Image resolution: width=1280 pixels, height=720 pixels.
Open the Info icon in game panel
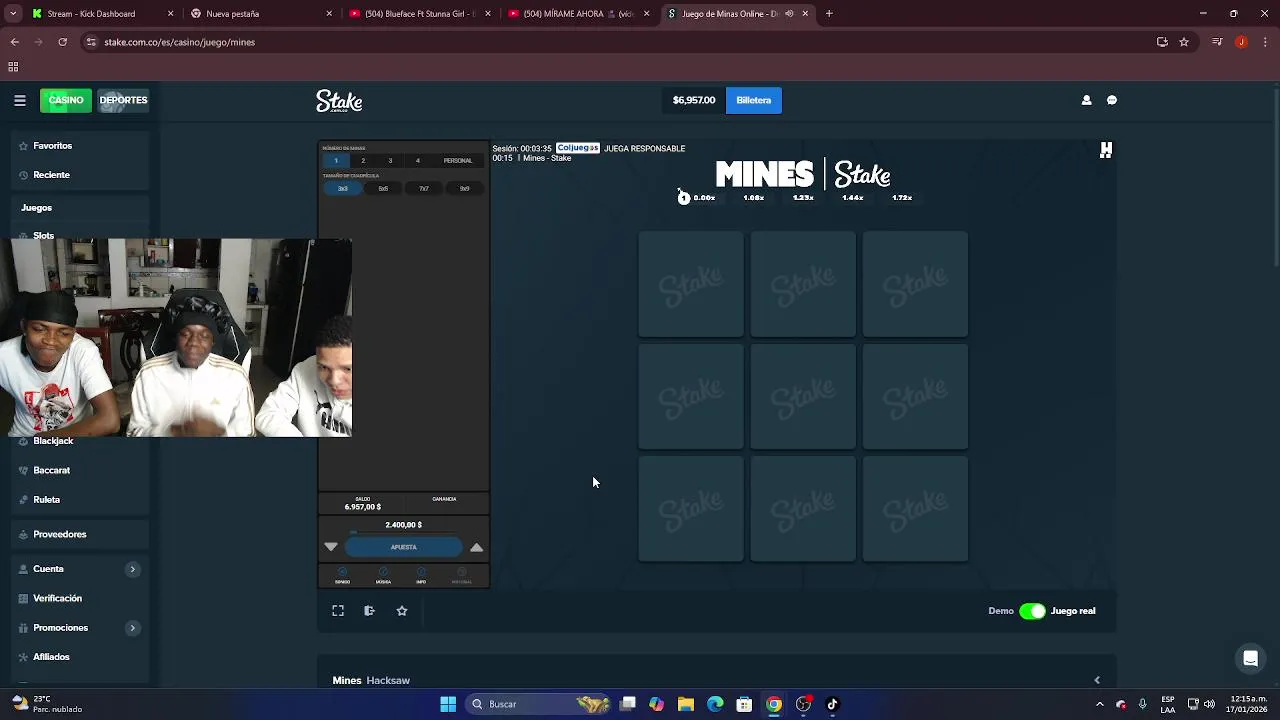[x=421, y=576]
